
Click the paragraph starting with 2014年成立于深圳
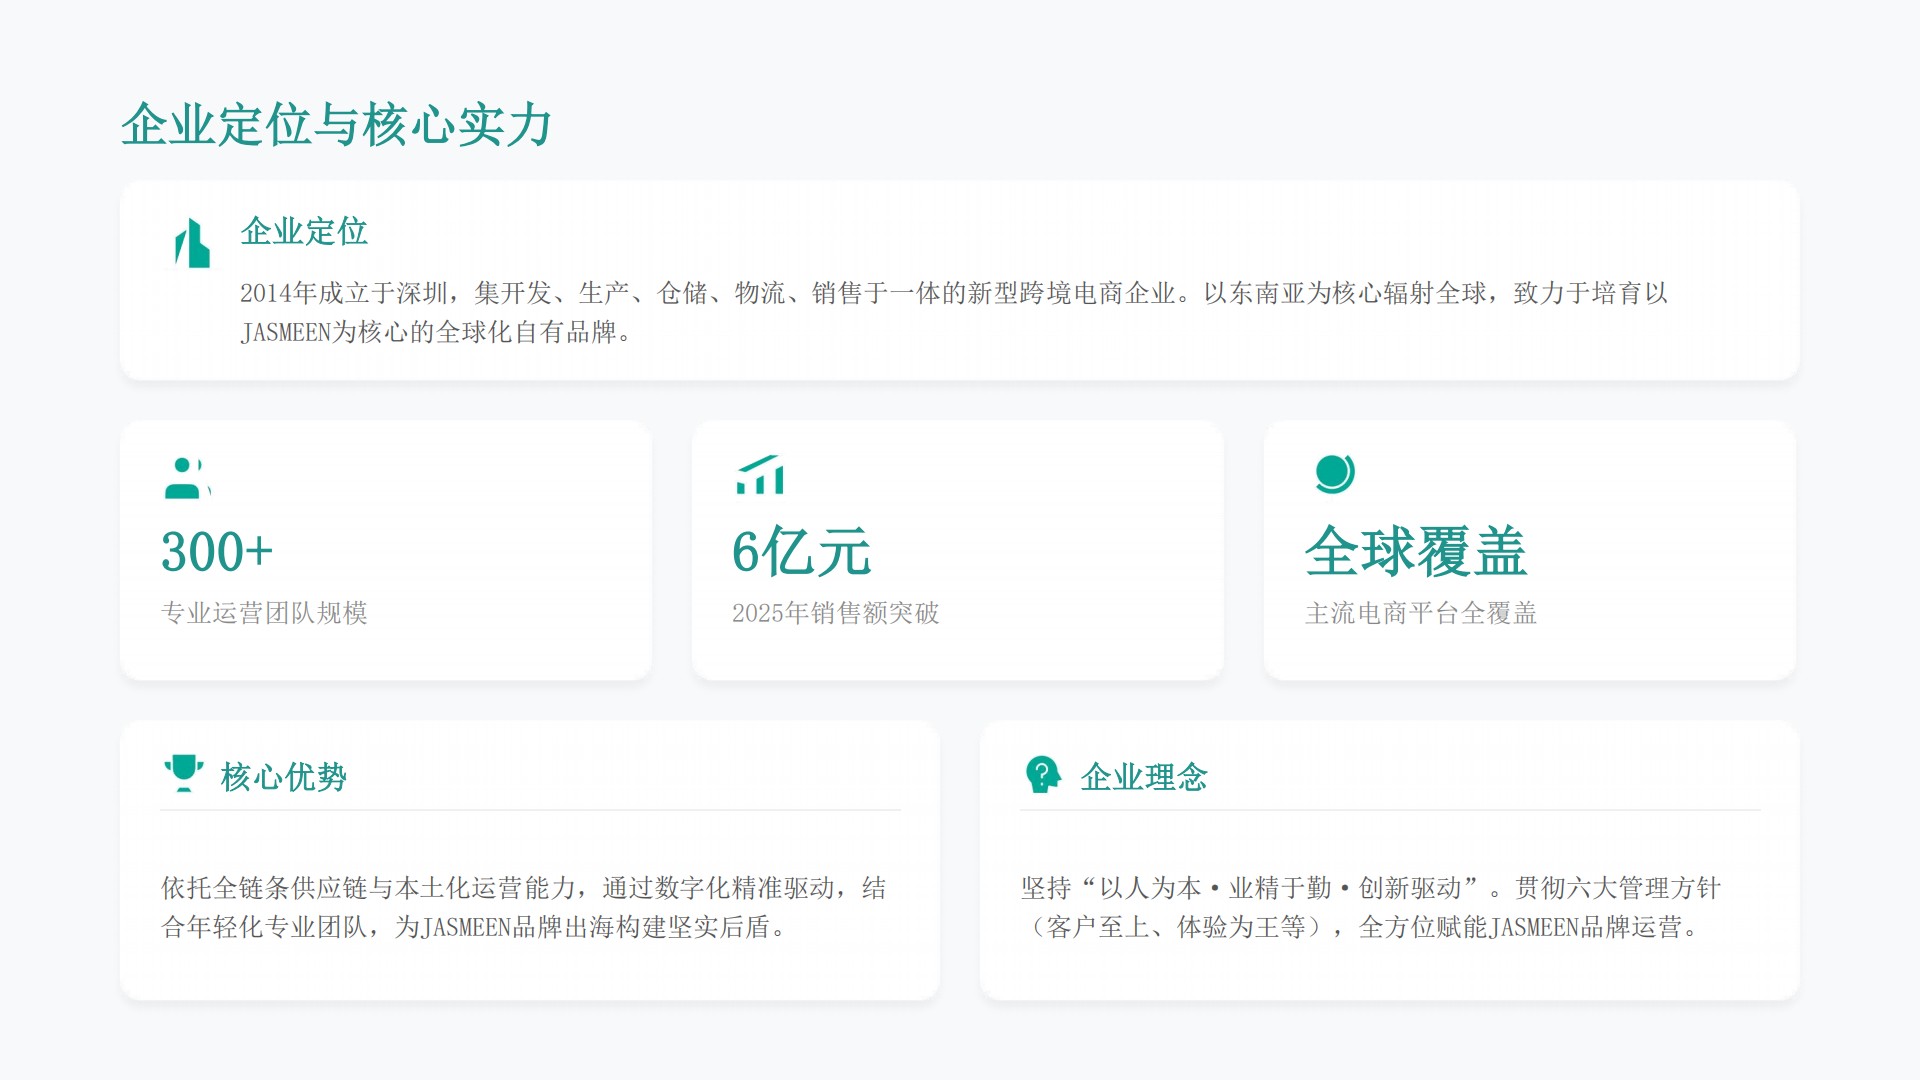pyautogui.click(x=954, y=312)
